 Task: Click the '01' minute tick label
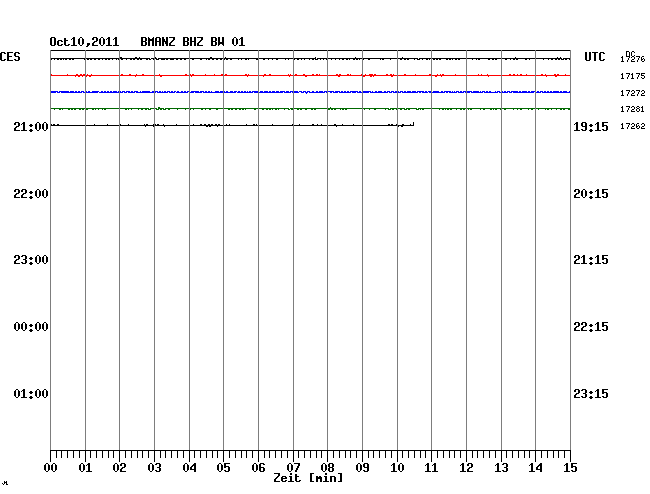pos(85,468)
